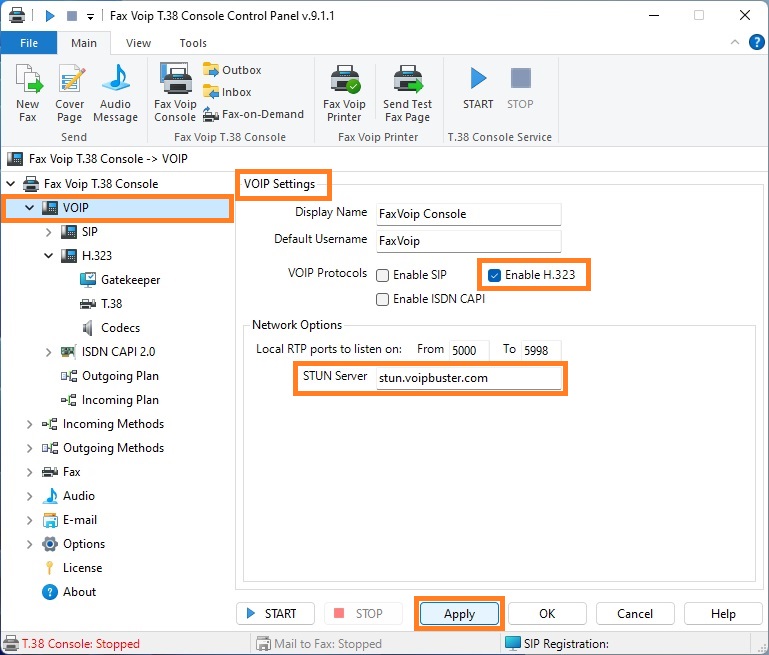Uncheck the Enable H.323 checkbox
The height and width of the screenshot is (655, 769).
tap(494, 275)
